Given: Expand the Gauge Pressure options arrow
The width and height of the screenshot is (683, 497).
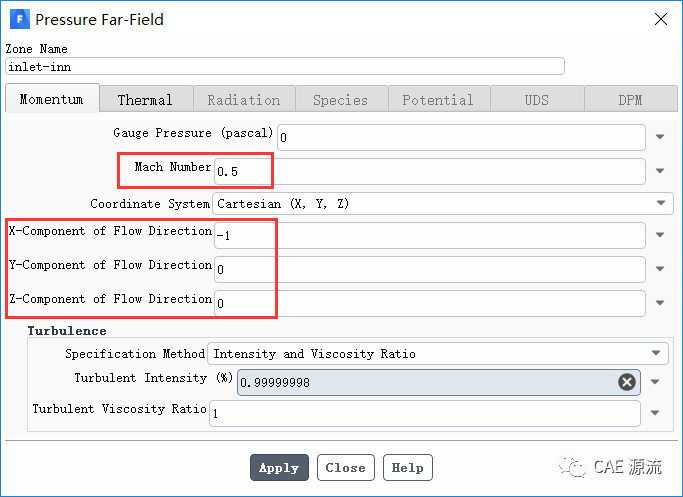Looking at the screenshot, I should point(659,138).
